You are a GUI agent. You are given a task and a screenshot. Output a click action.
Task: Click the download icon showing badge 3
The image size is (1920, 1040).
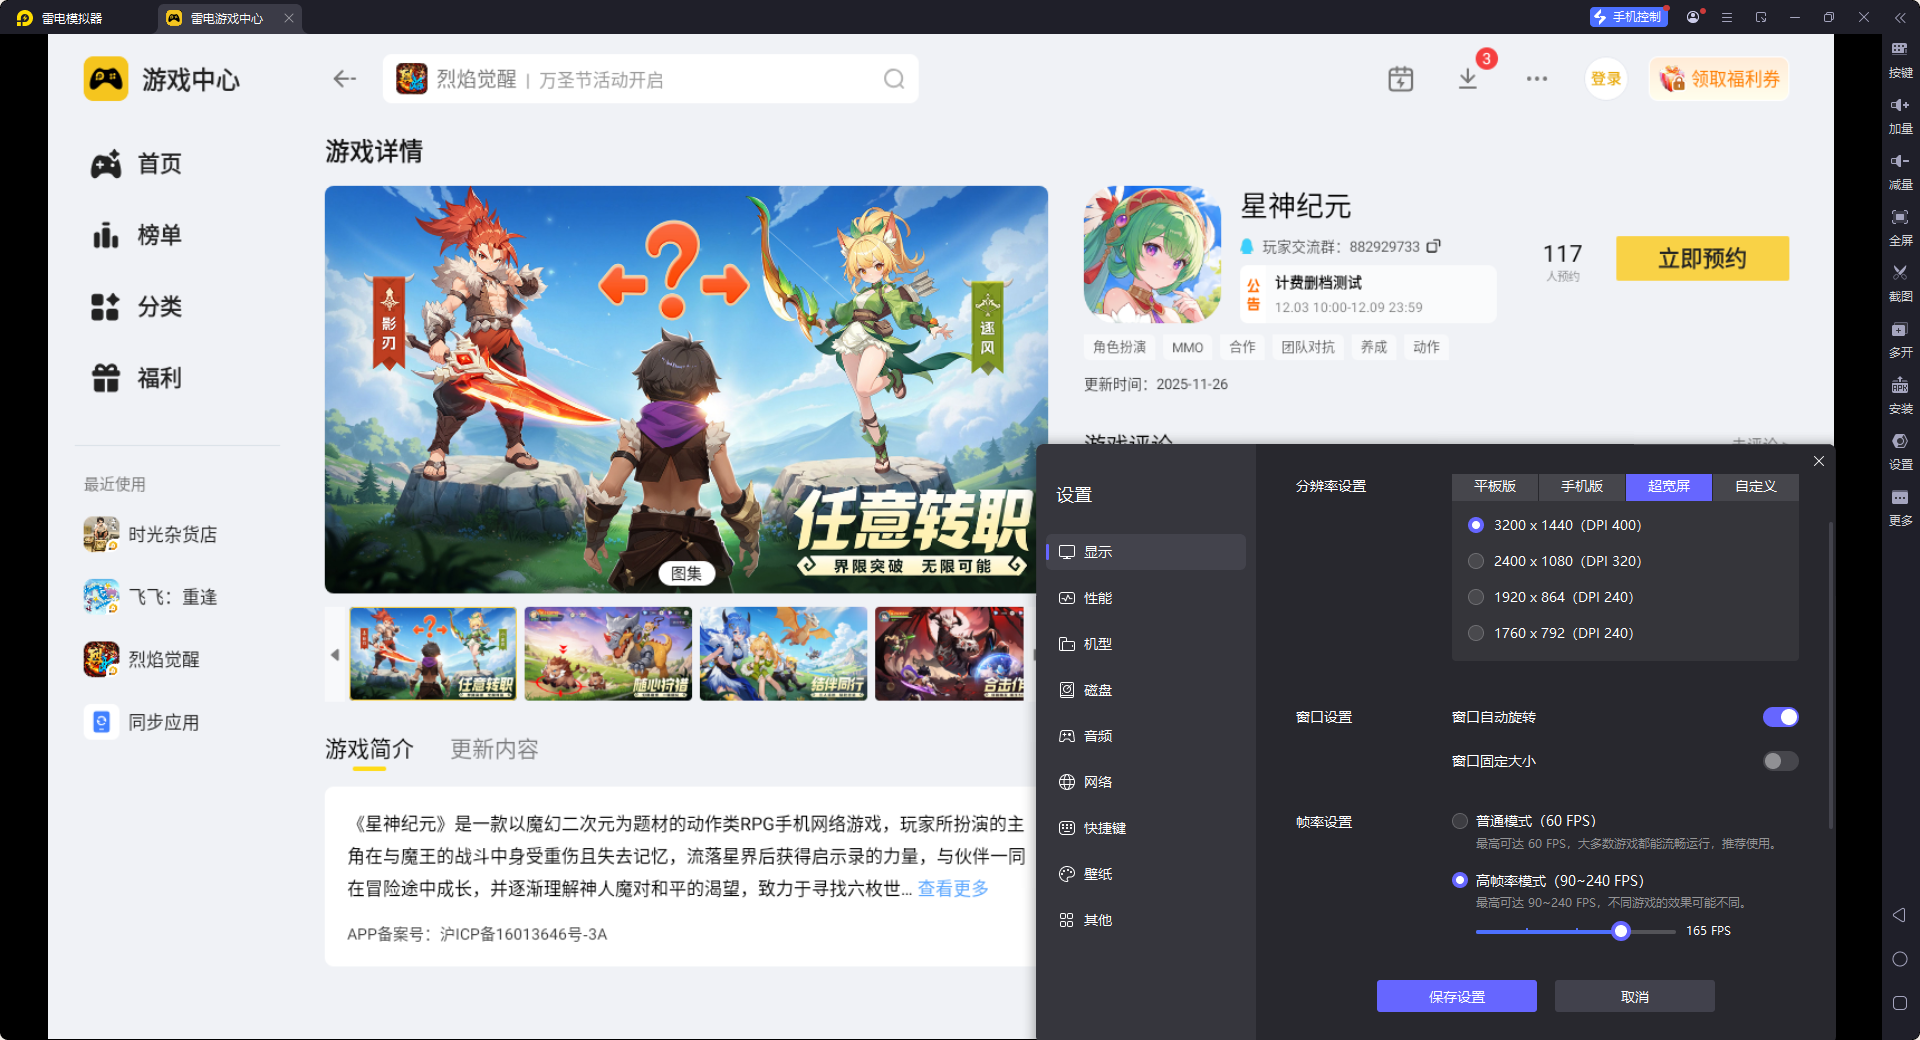click(1467, 78)
